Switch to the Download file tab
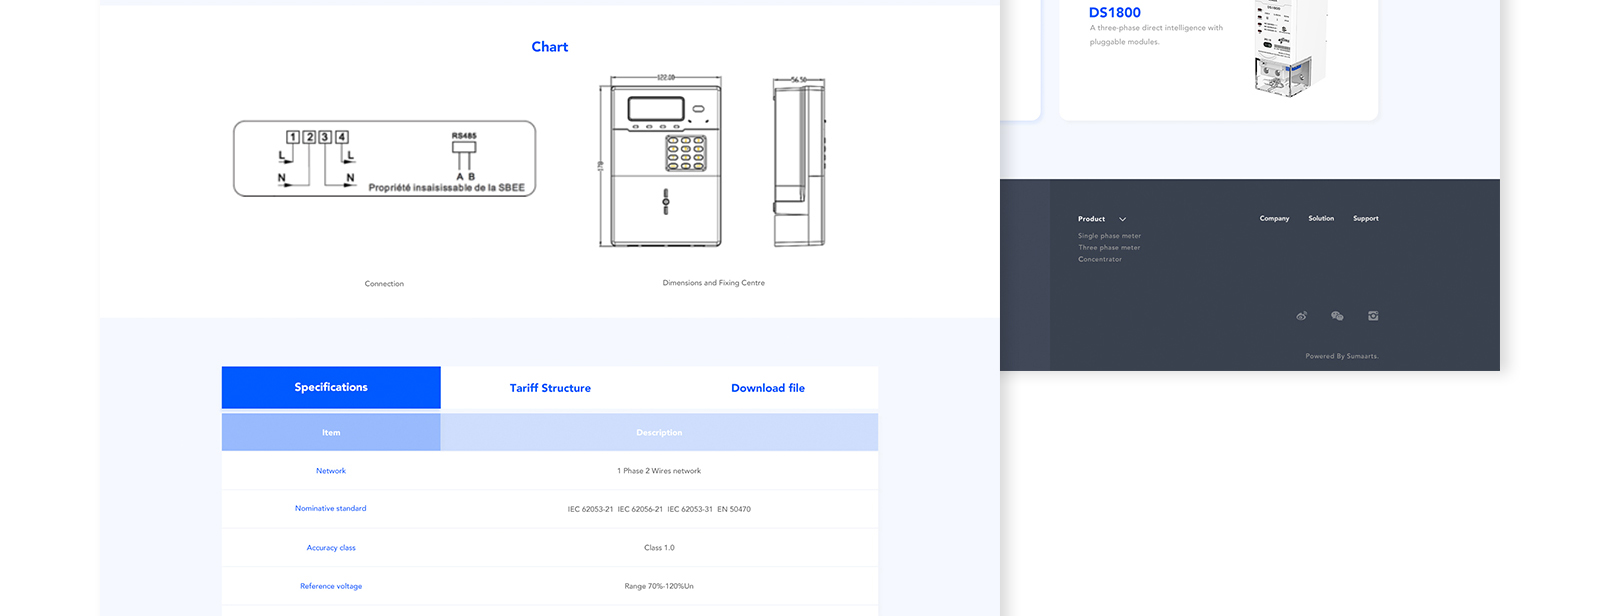 click(767, 388)
